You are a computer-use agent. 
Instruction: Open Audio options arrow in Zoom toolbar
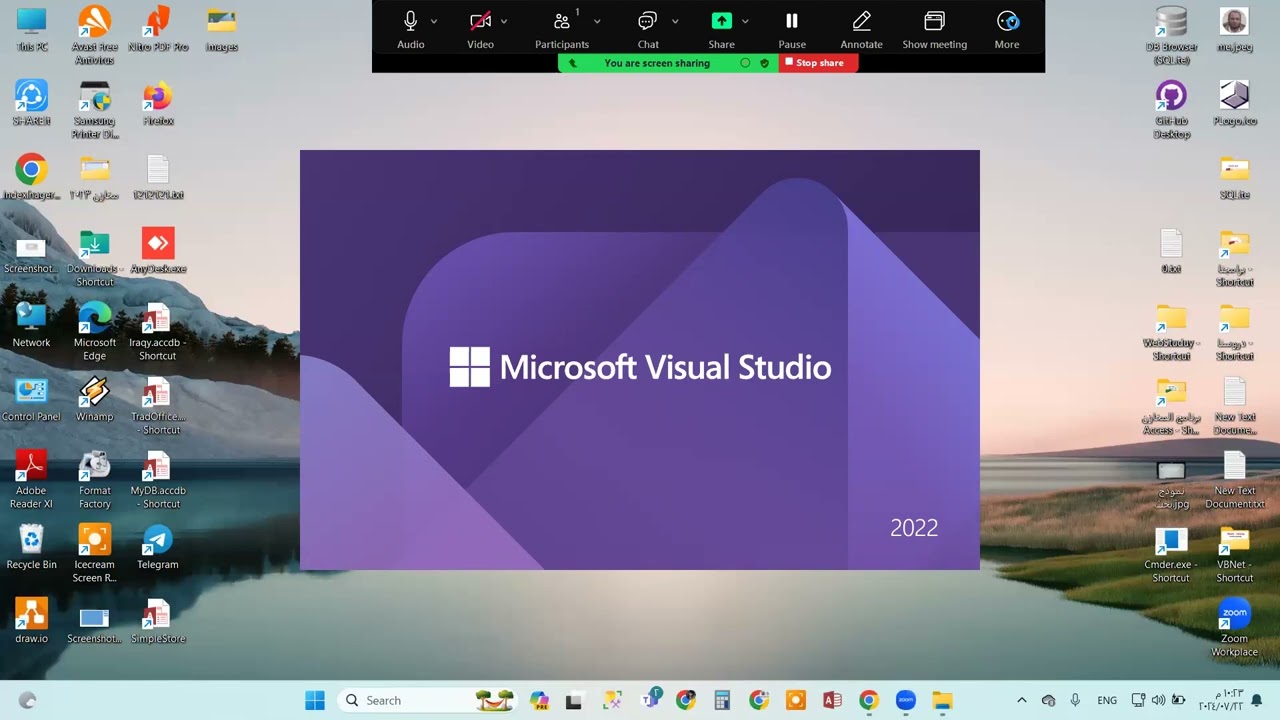click(433, 21)
